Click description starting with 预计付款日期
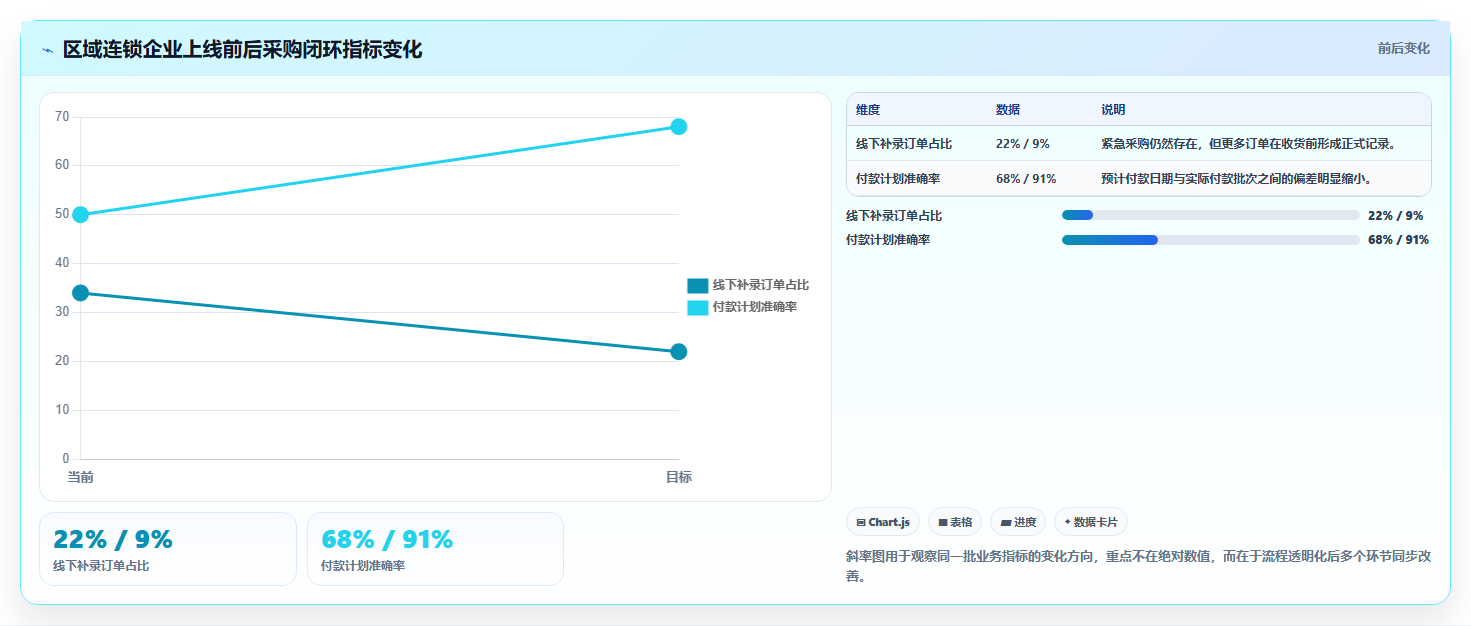The height and width of the screenshot is (626, 1471). 1236,179
